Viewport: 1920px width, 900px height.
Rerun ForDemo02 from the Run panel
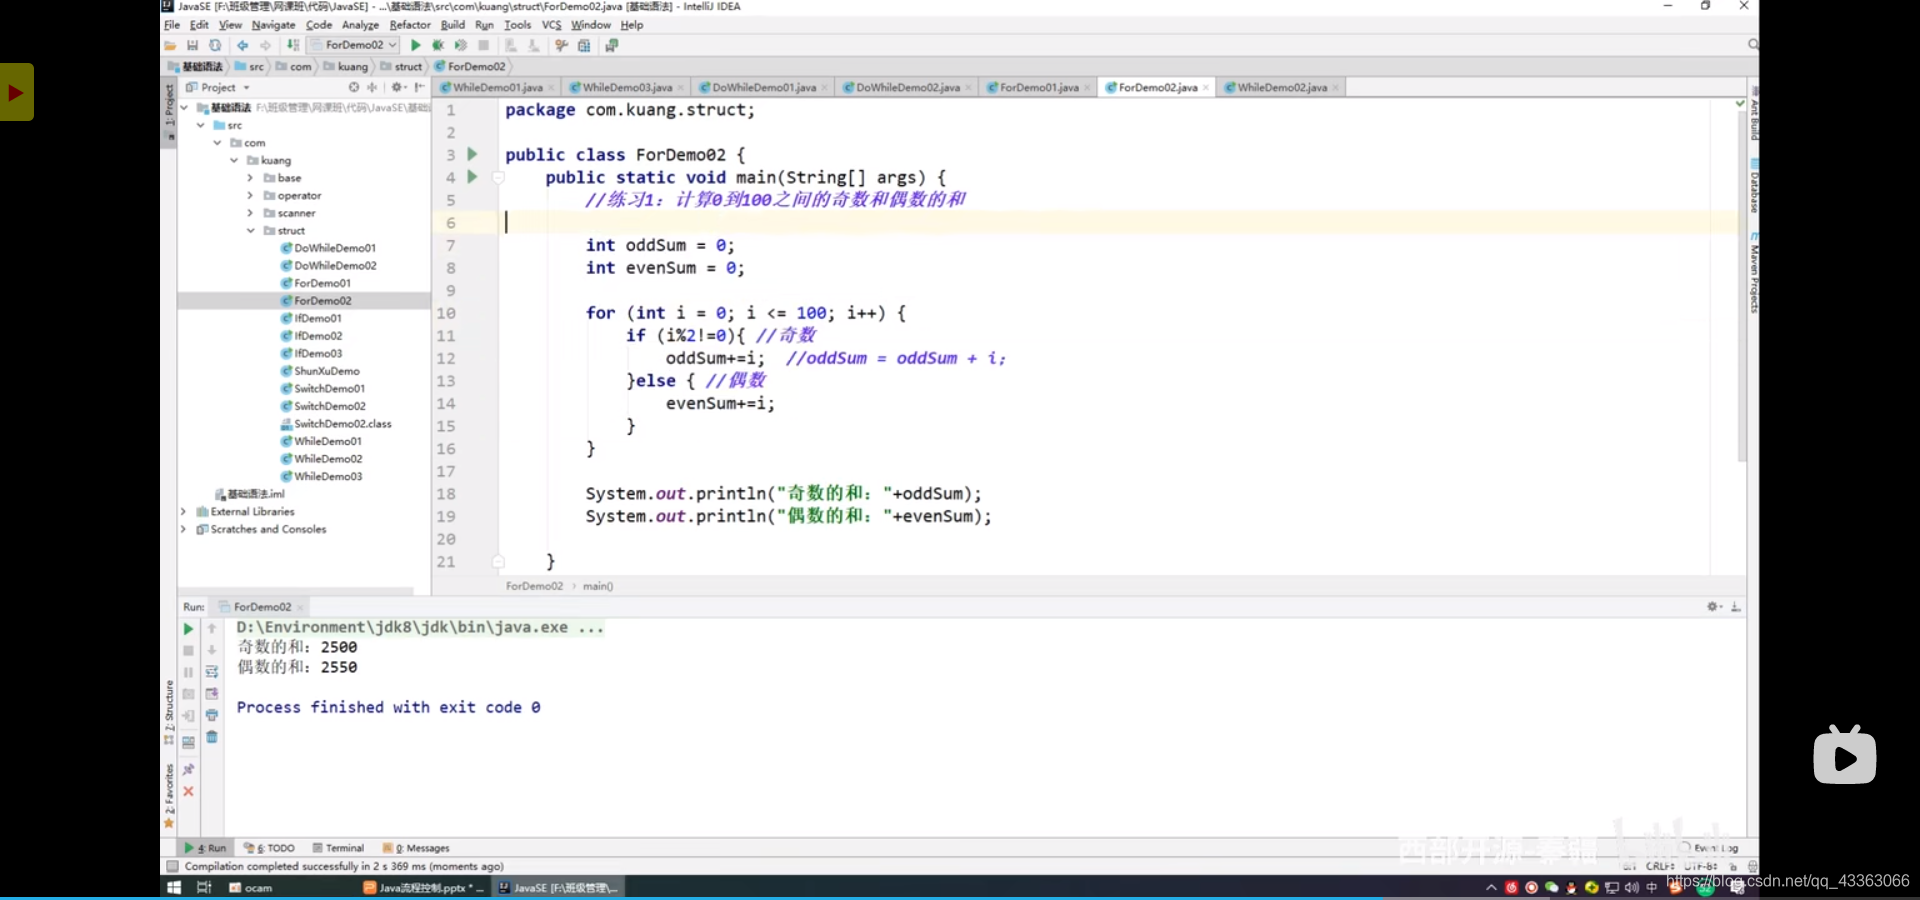click(x=188, y=629)
